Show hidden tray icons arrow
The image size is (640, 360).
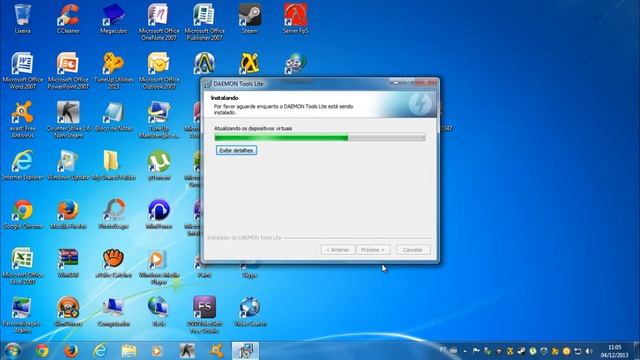(465, 351)
